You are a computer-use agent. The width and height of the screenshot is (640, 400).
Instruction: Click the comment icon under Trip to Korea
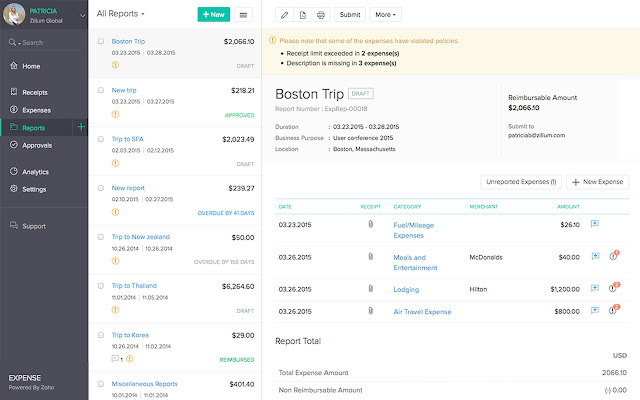point(115,359)
